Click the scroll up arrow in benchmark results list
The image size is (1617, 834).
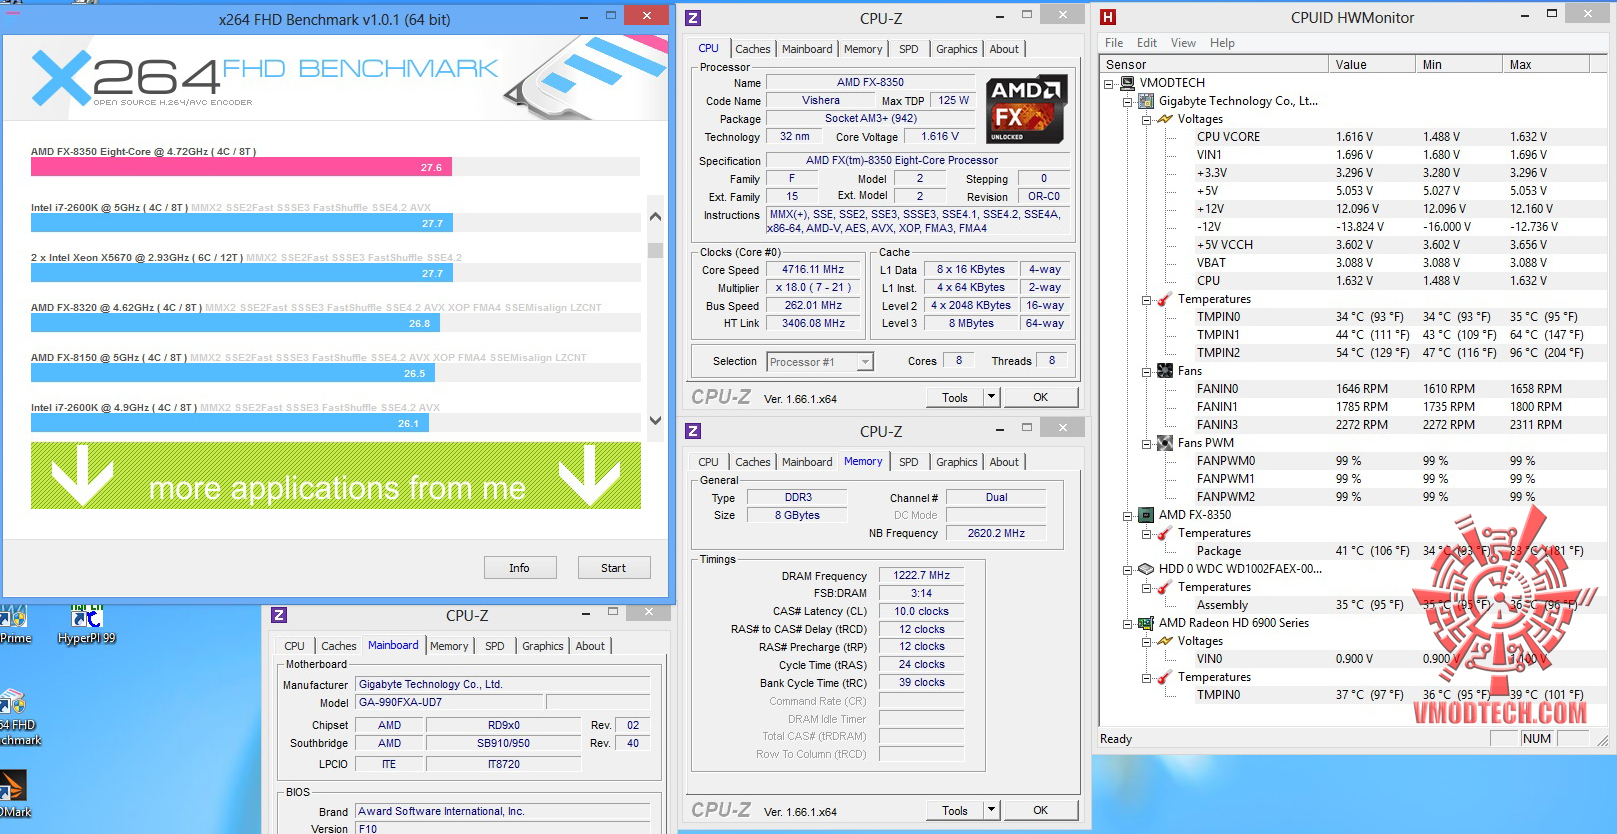(x=656, y=216)
